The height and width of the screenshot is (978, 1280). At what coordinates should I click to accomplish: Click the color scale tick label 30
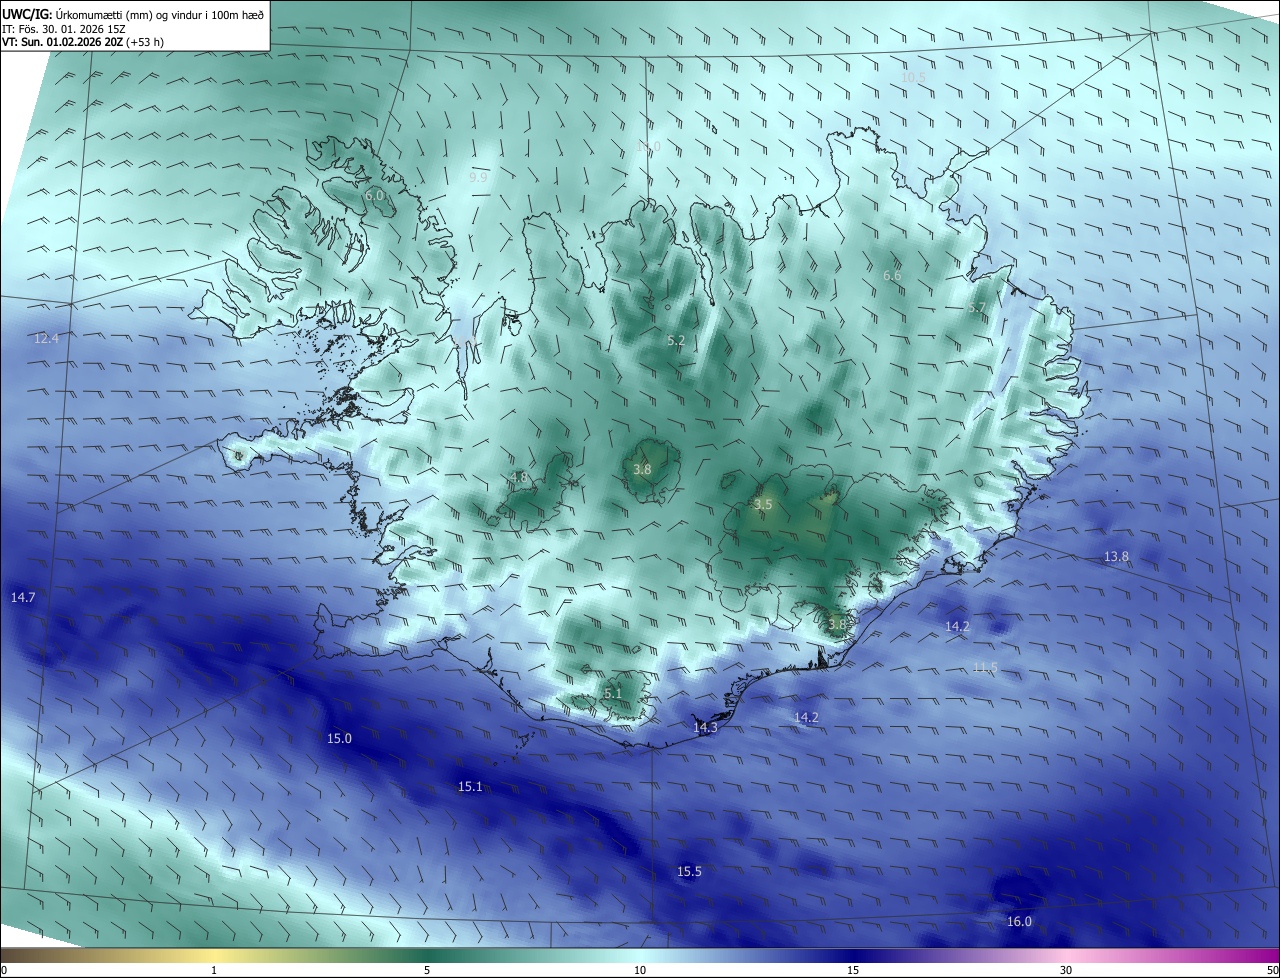tap(1066, 970)
